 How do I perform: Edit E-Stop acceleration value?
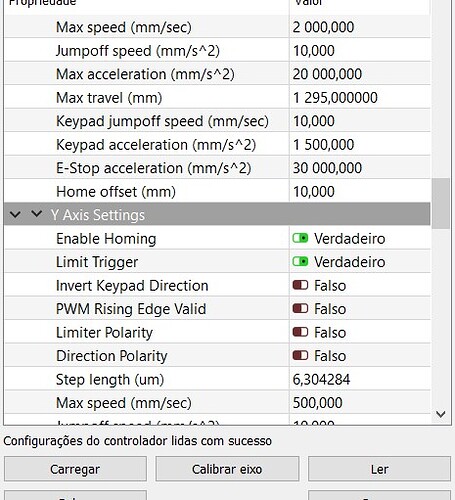360,168
